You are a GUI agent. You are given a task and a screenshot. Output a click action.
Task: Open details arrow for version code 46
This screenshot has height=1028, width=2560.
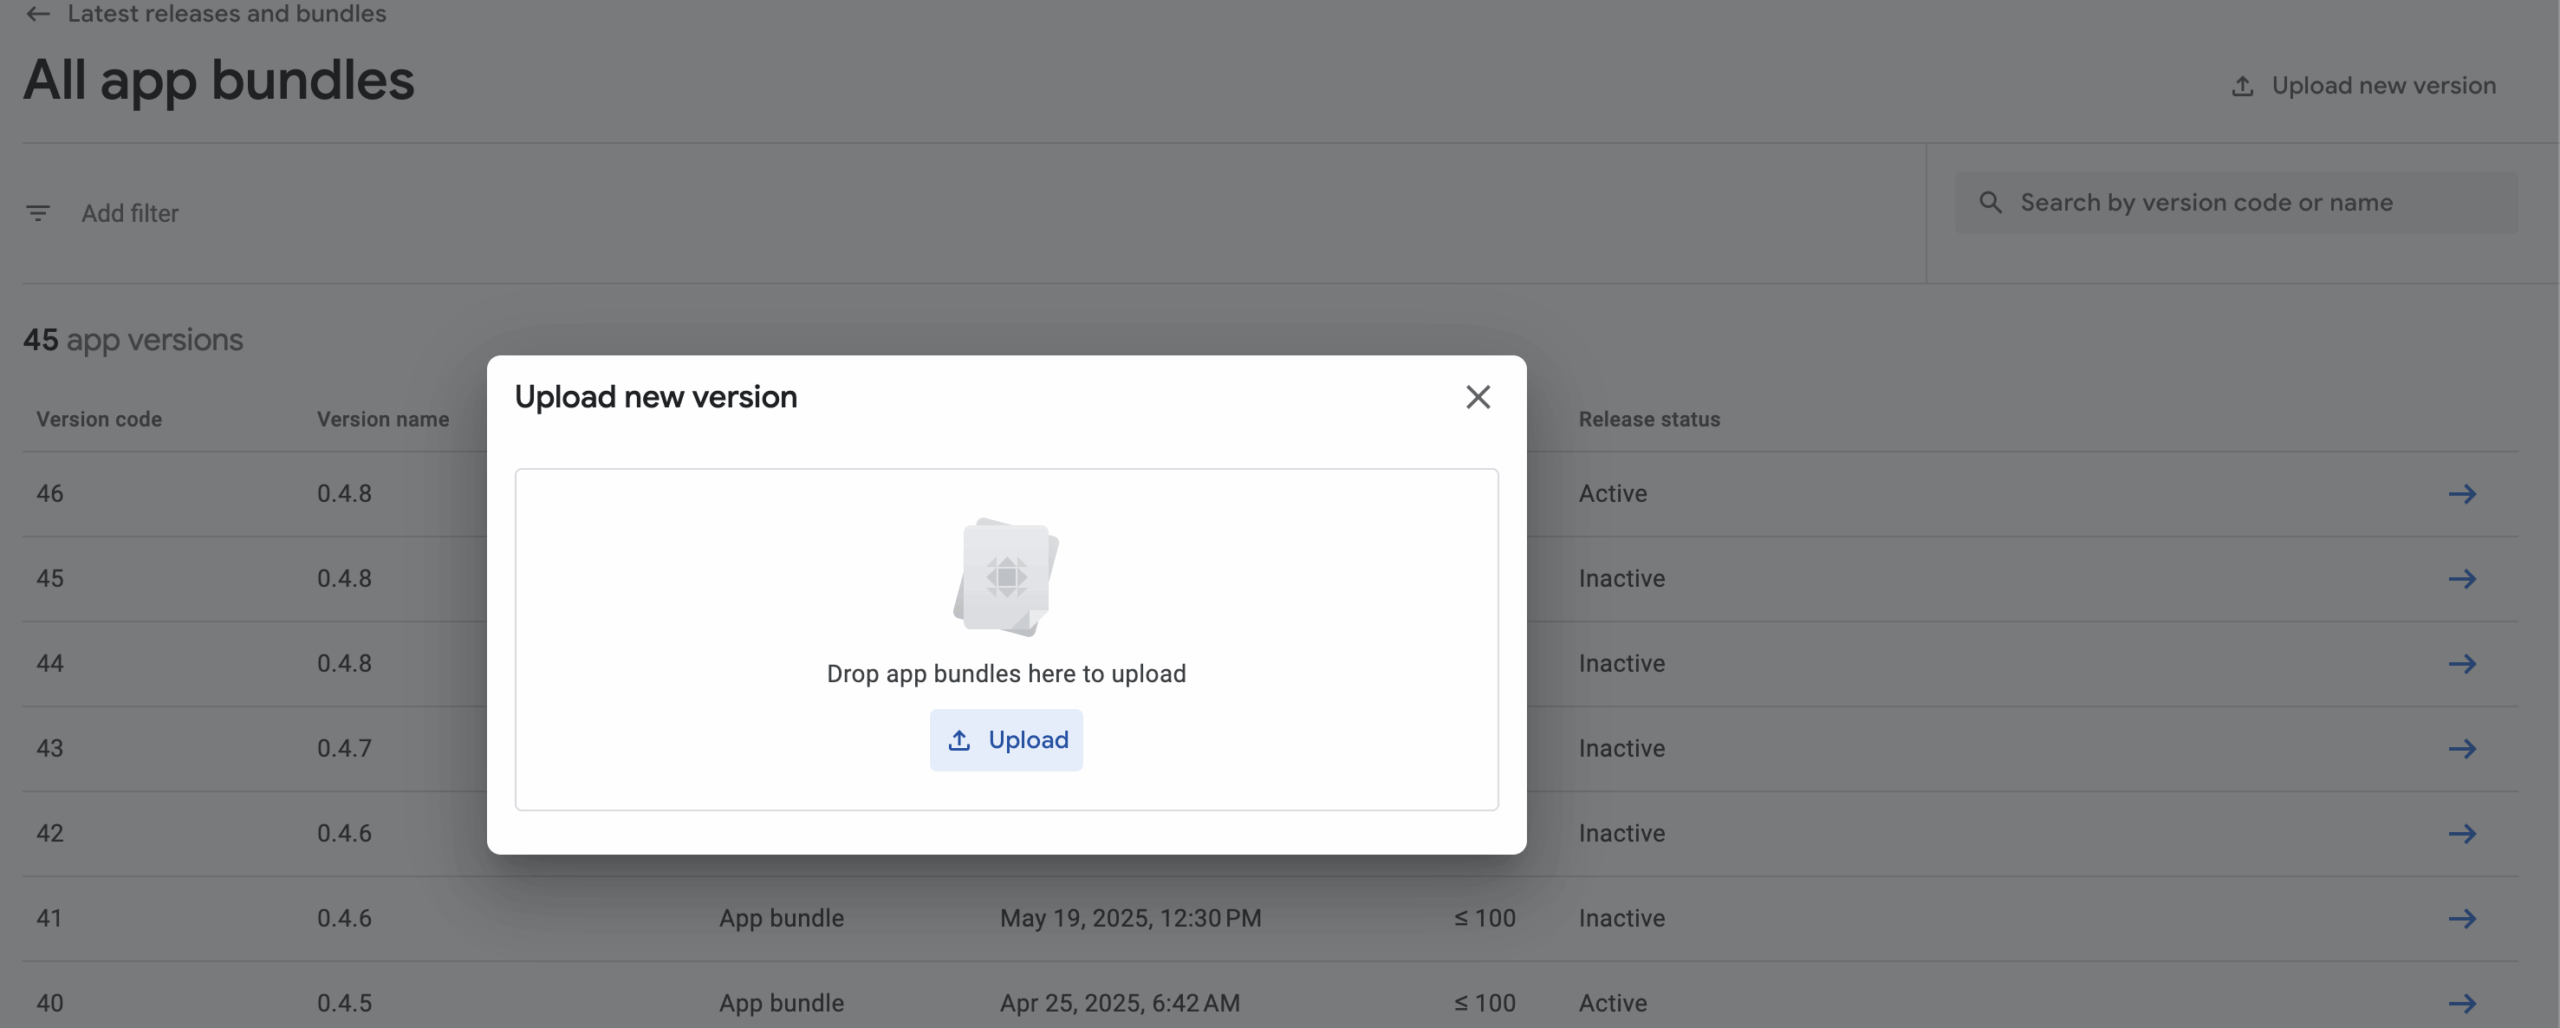pos(2464,493)
